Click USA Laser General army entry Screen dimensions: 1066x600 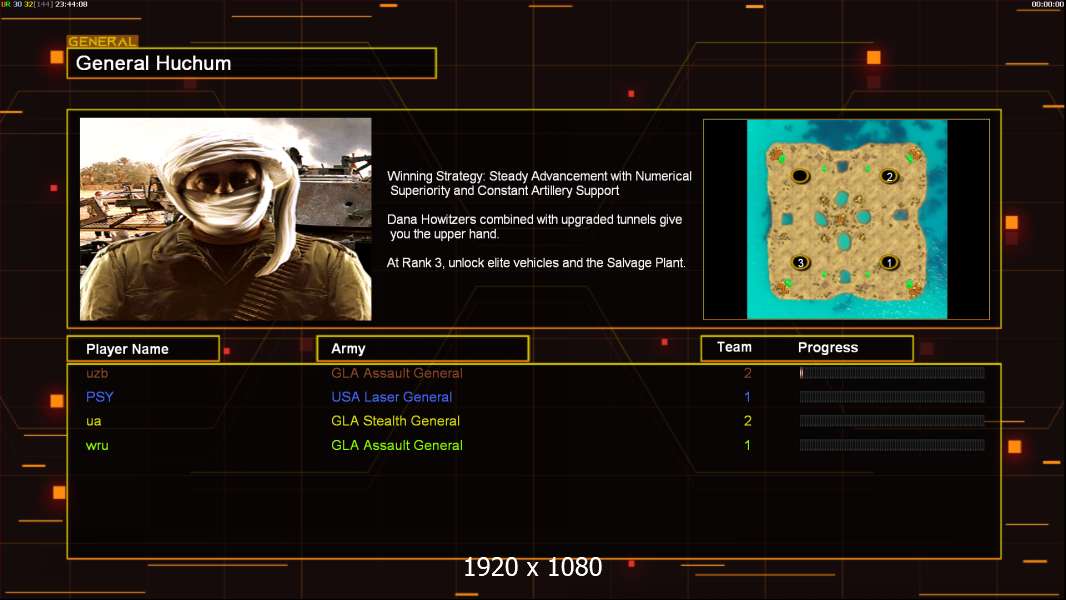pyautogui.click(x=392, y=397)
